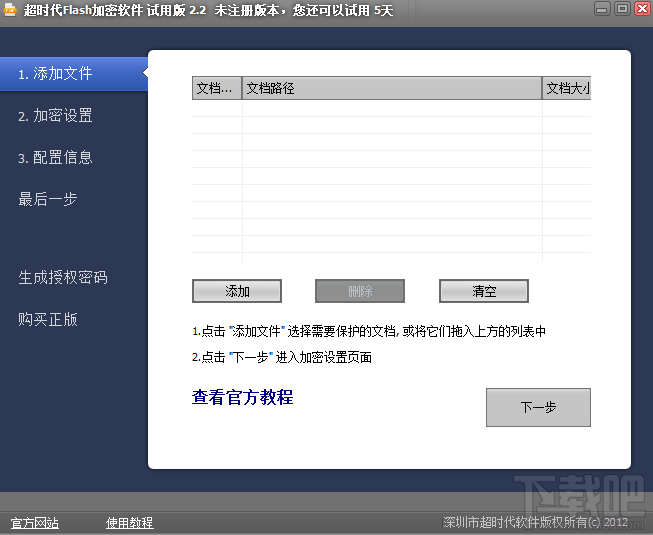Close the application window
The width and height of the screenshot is (653, 535).
click(x=642, y=9)
